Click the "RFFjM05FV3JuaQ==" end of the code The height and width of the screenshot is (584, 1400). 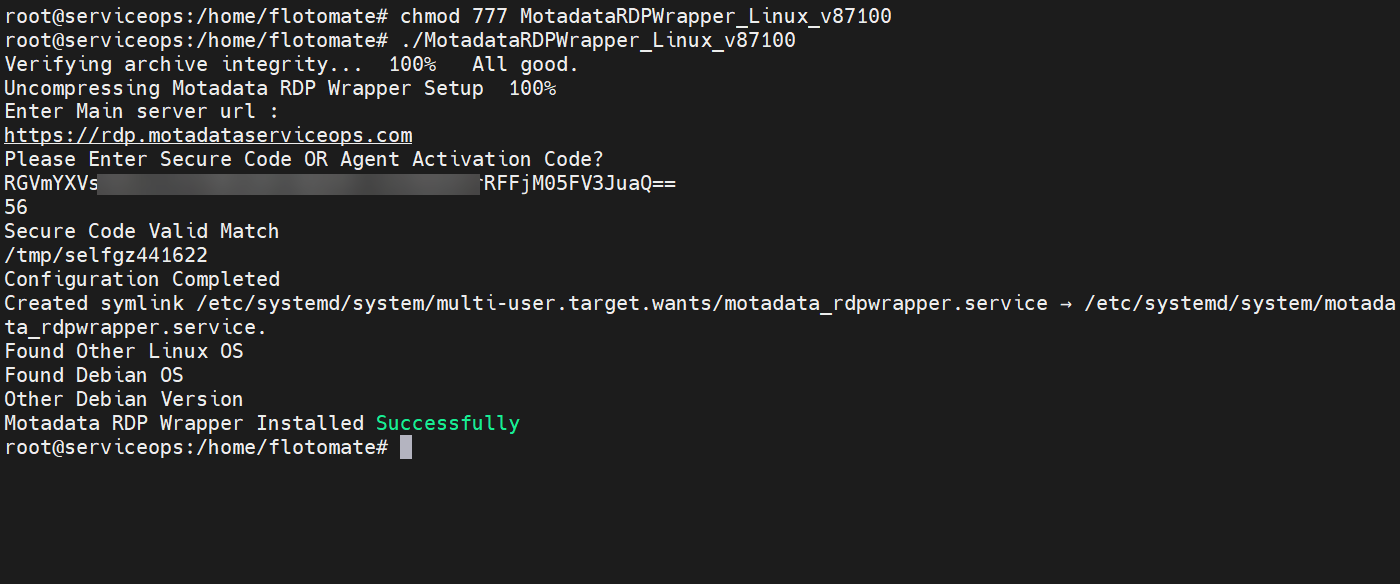coord(580,183)
